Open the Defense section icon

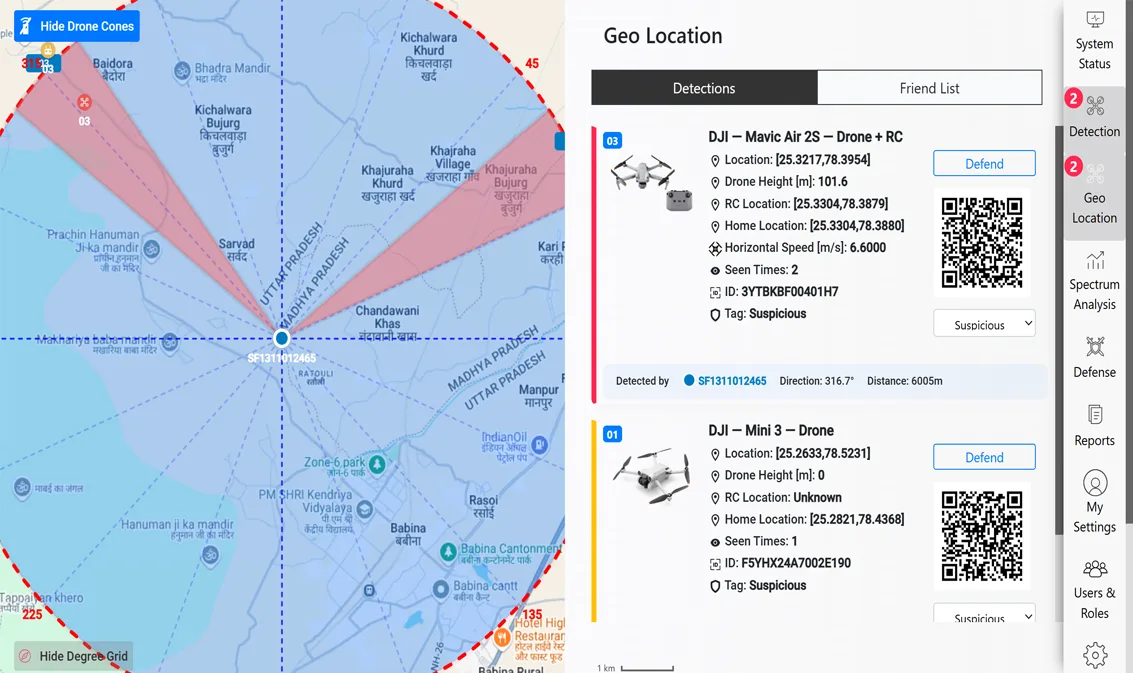coord(1095,347)
